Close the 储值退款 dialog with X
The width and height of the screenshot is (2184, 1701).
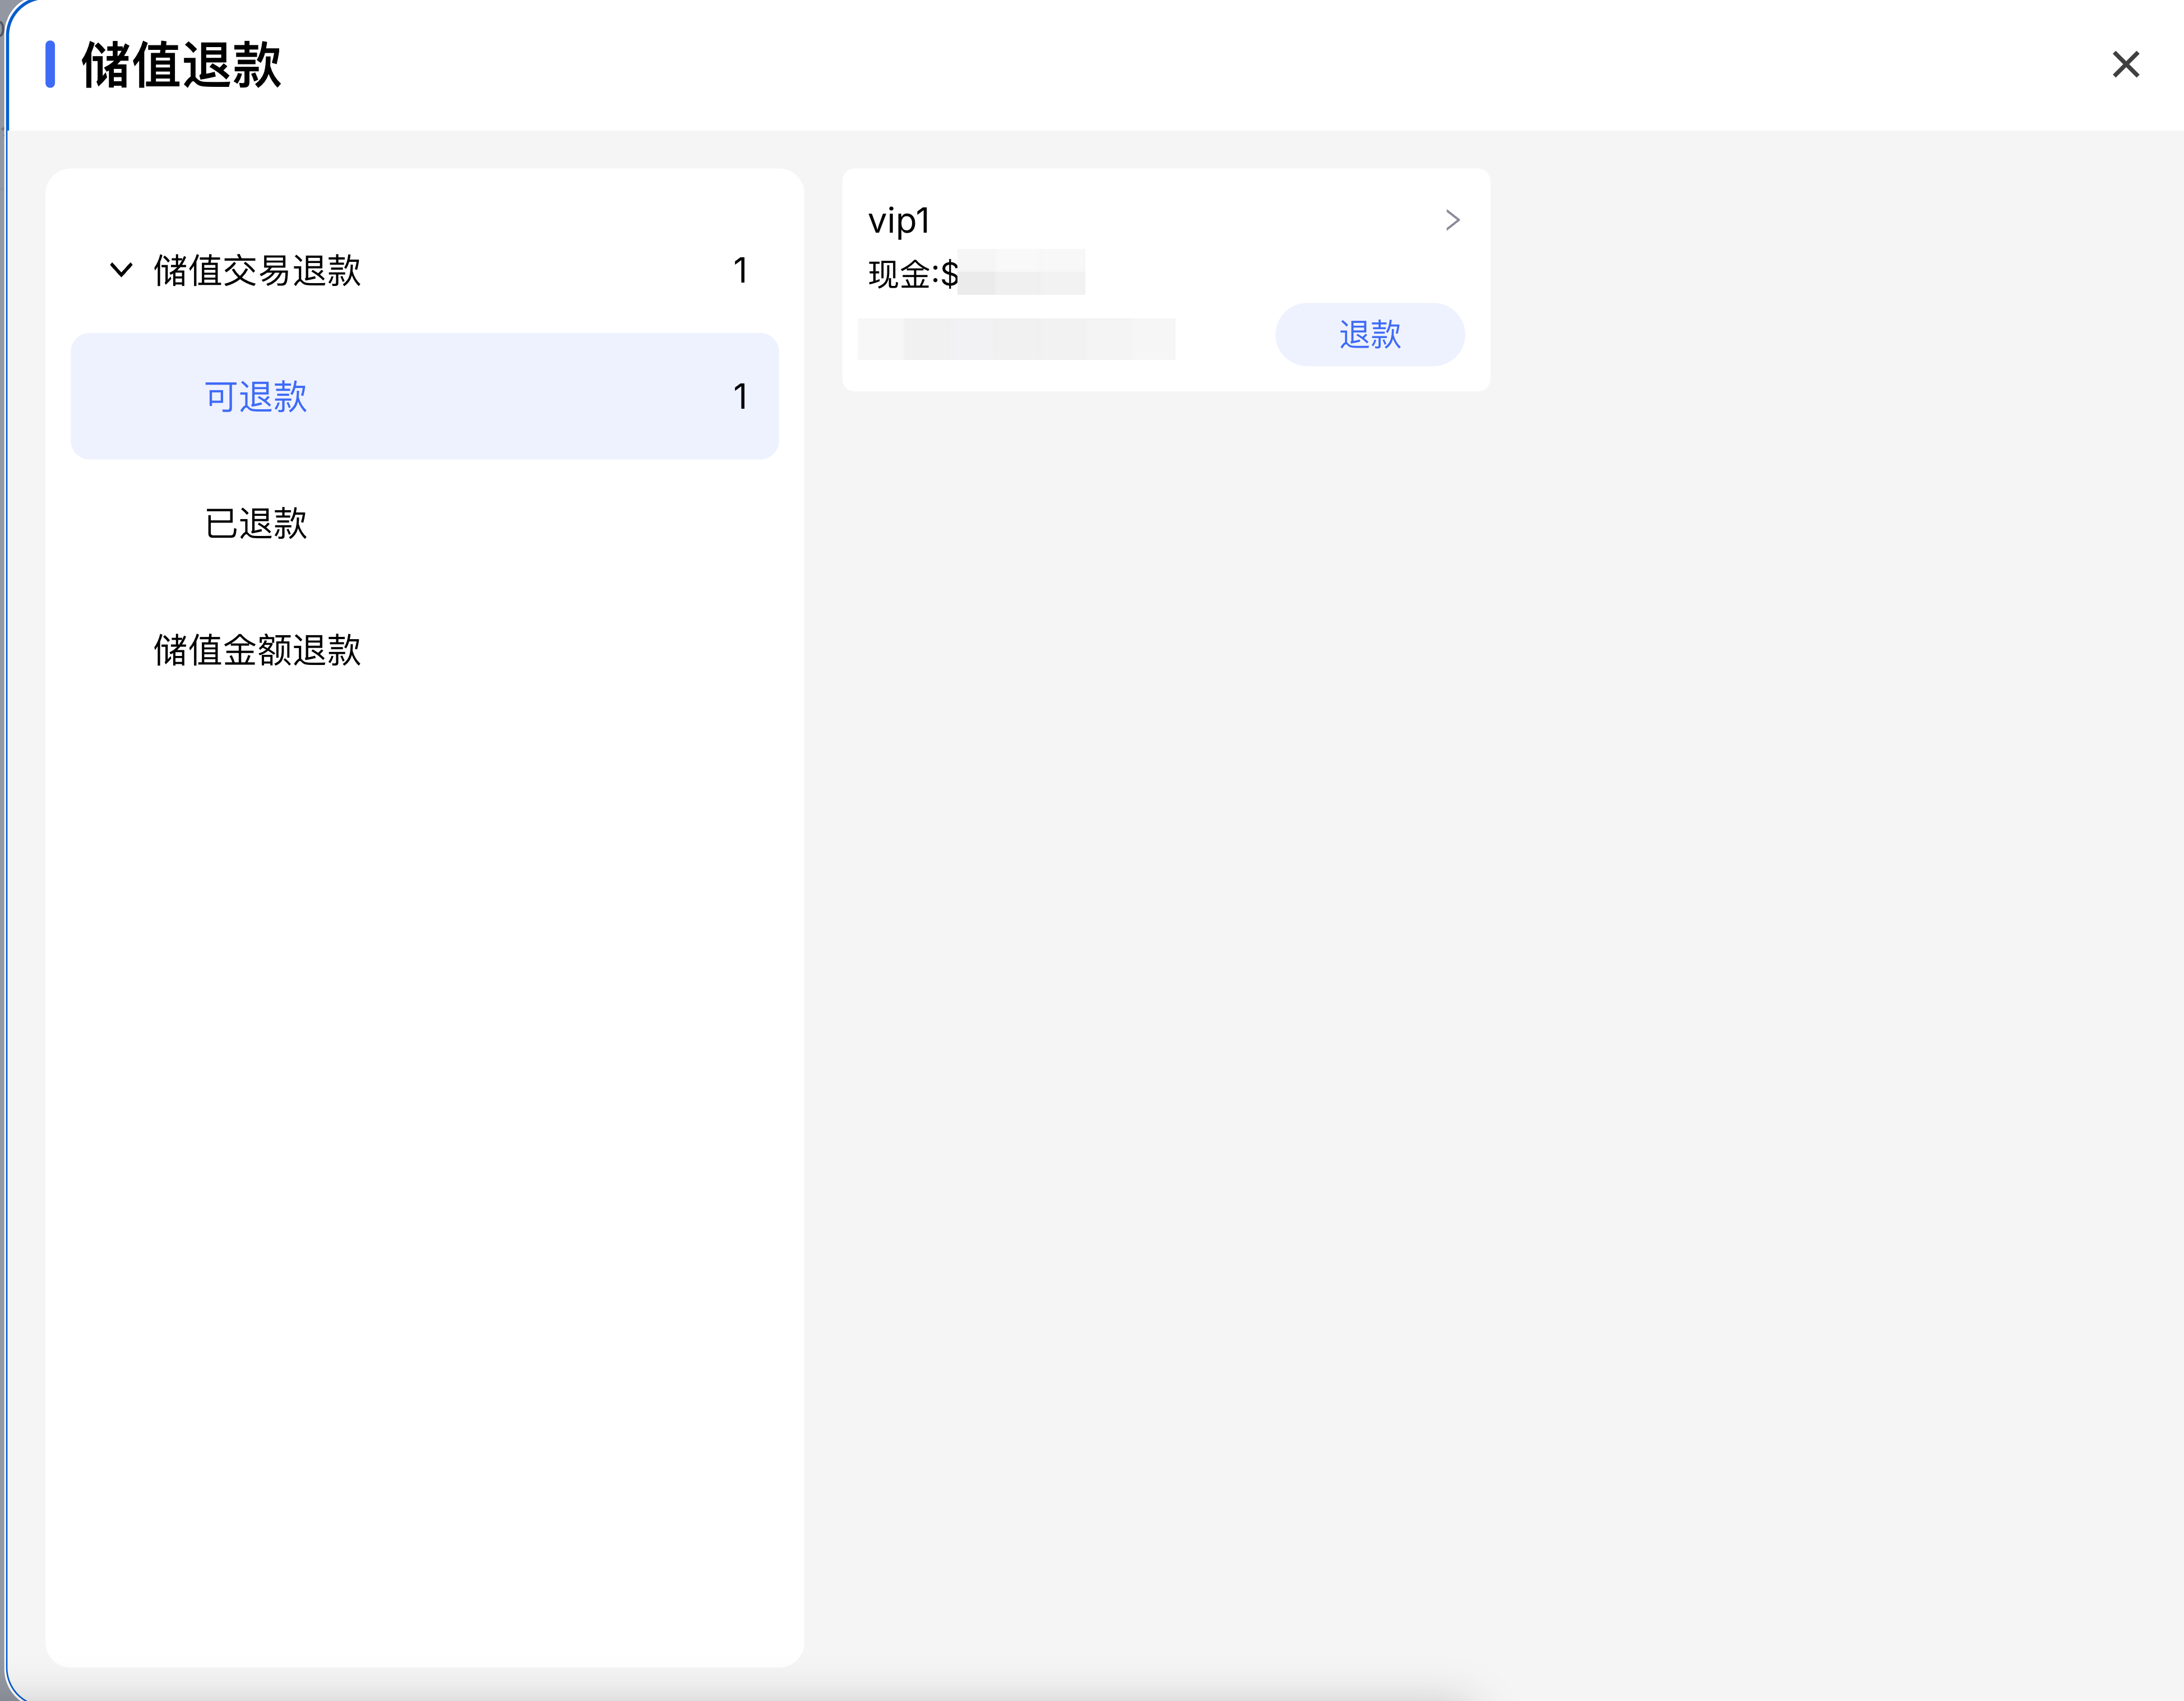tap(2125, 64)
